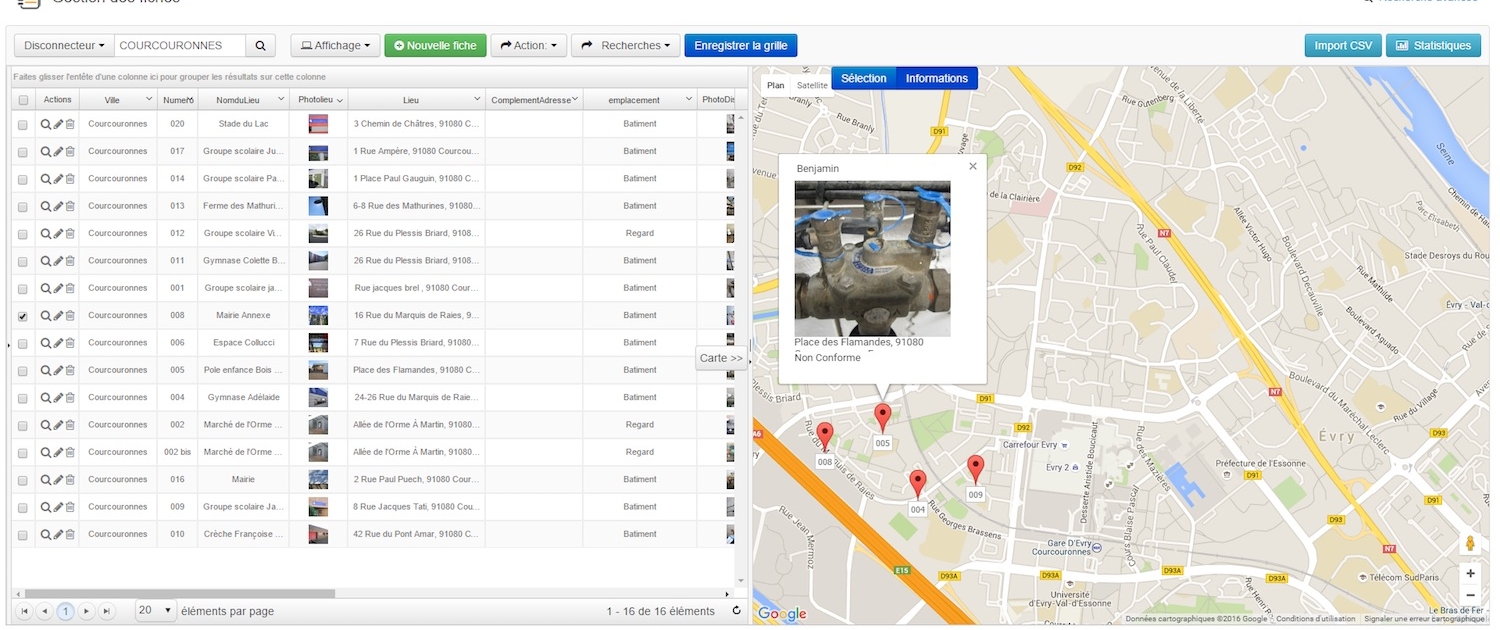Open NomduLieu column menu arrow
This screenshot has width=1500, height=630.
[281, 99]
